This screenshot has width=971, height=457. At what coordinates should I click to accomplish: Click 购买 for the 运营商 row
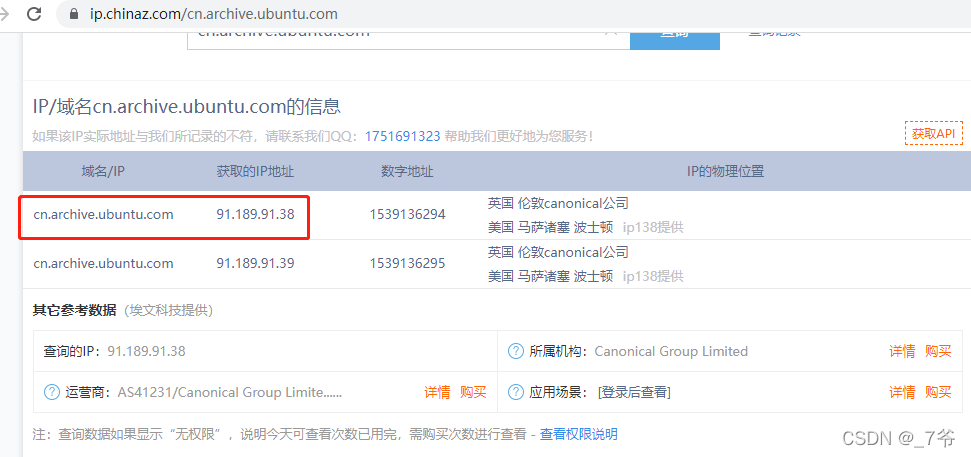473,392
